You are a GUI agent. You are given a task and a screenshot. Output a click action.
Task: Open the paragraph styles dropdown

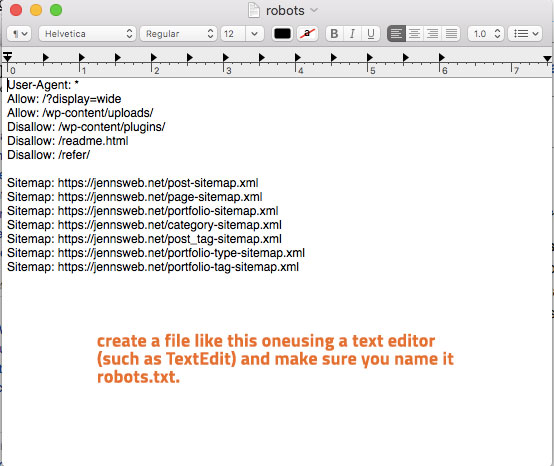coord(19,34)
